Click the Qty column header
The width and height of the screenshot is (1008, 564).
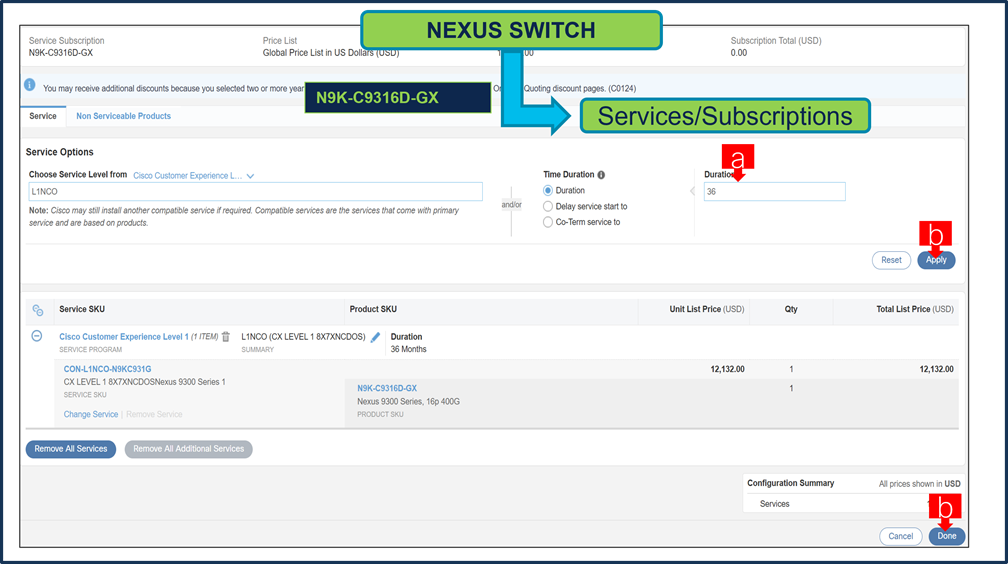[791, 309]
